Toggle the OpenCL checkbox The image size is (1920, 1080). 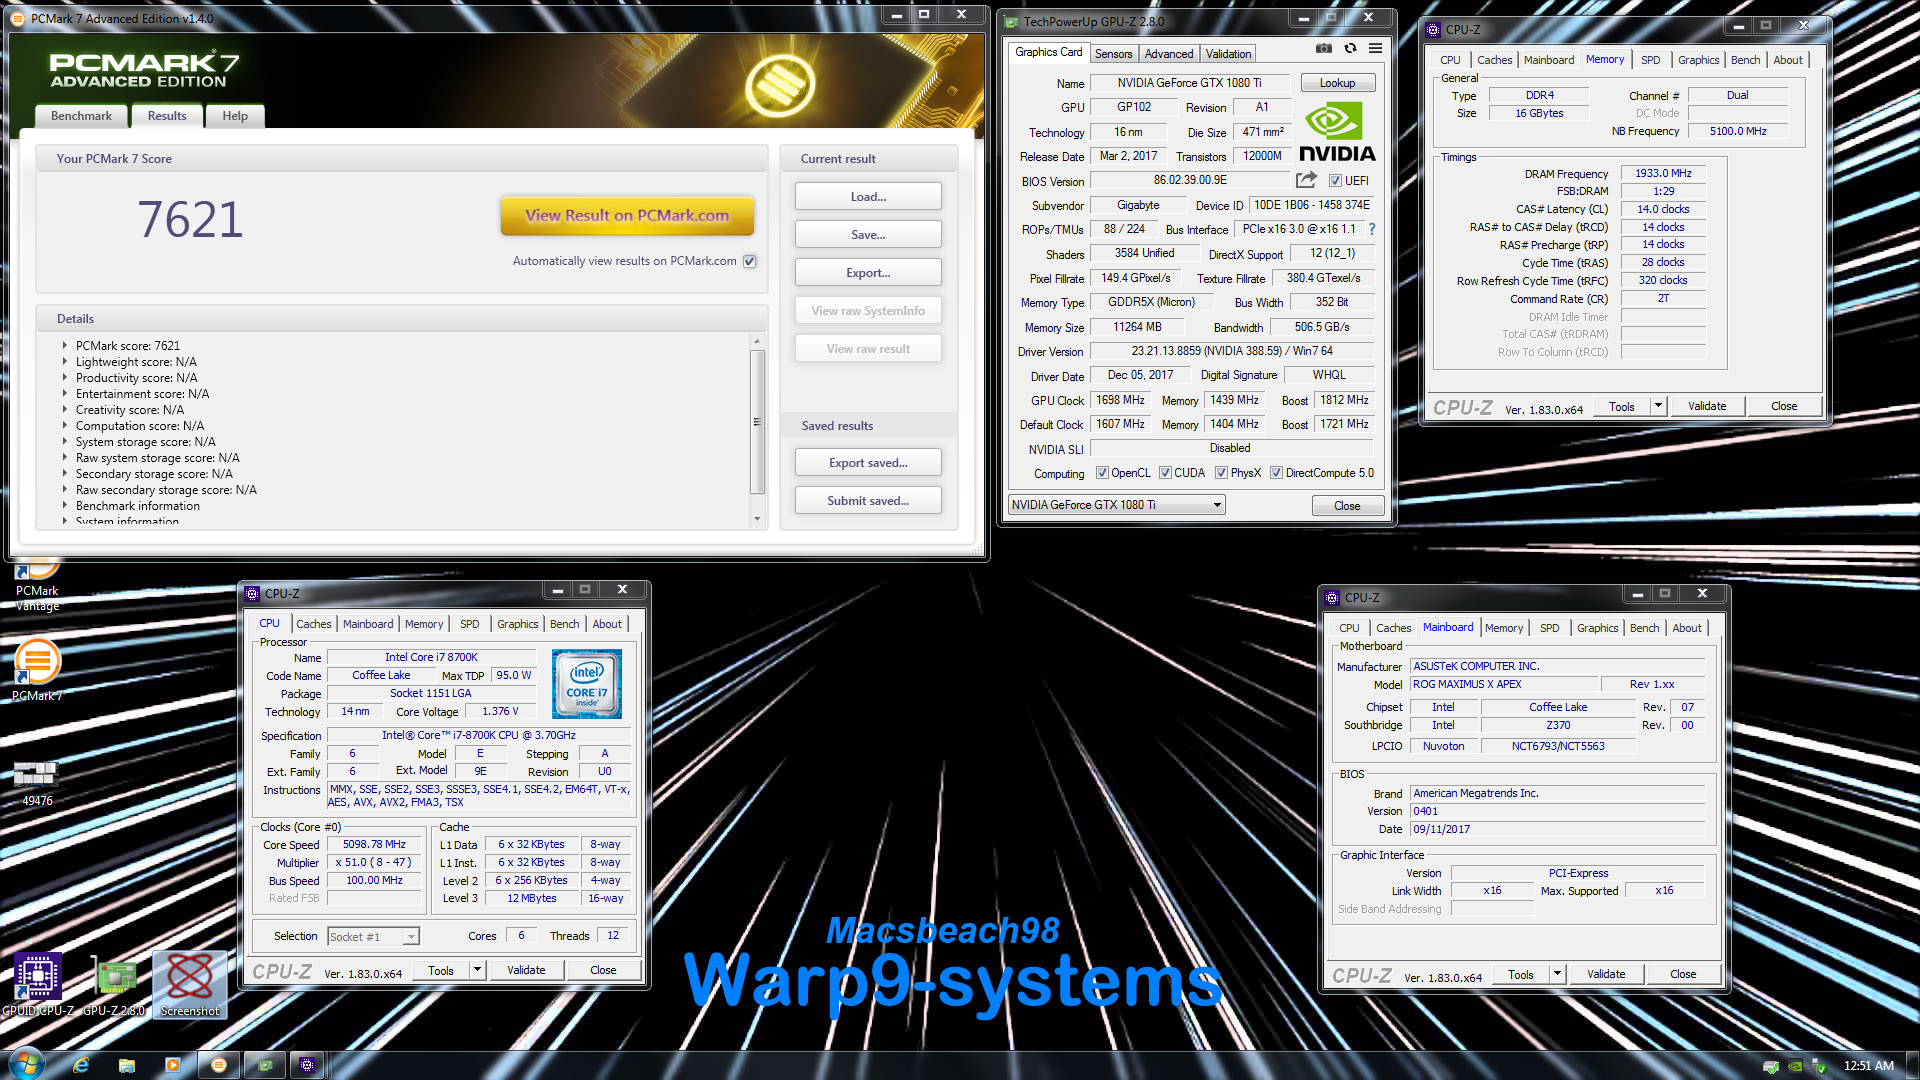click(1102, 473)
